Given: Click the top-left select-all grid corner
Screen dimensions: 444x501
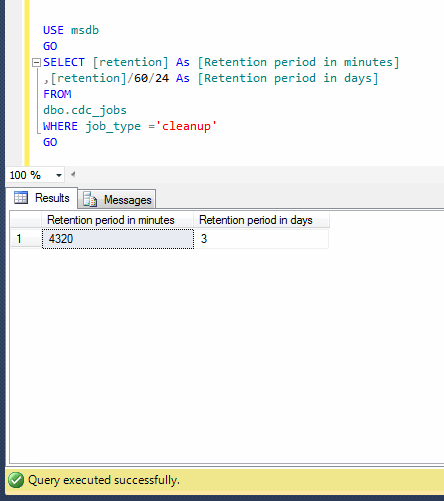Looking at the screenshot, I should coord(26,220).
